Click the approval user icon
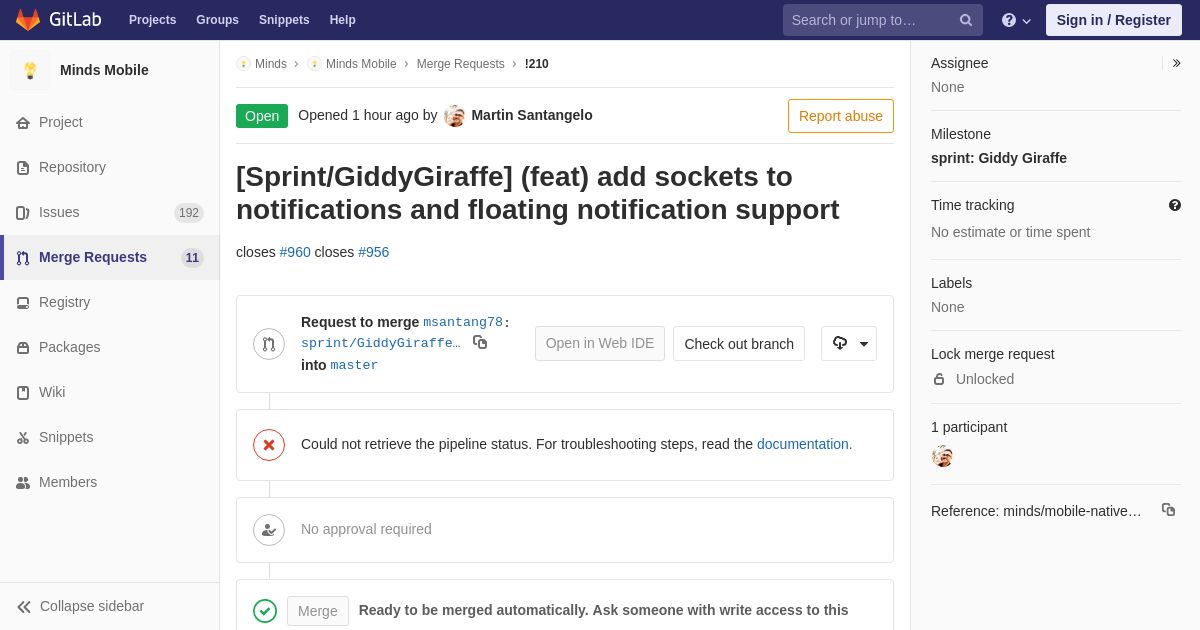The width and height of the screenshot is (1200, 630). tap(269, 530)
